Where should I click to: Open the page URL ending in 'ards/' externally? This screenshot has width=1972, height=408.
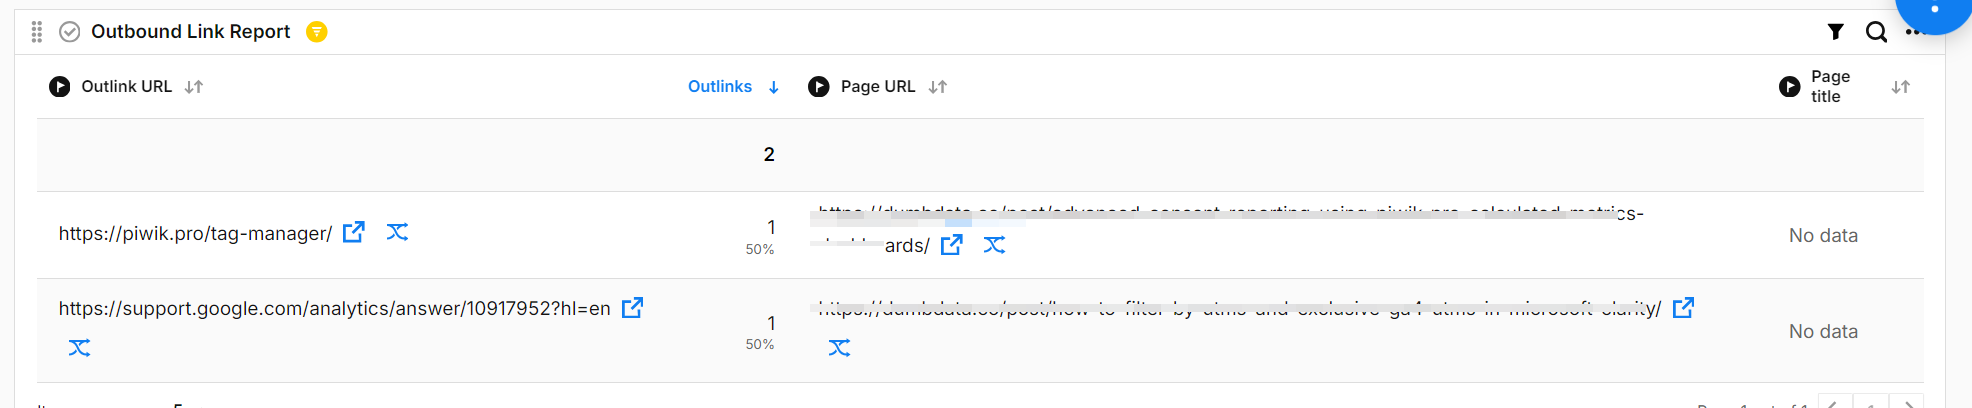coord(952,244)
